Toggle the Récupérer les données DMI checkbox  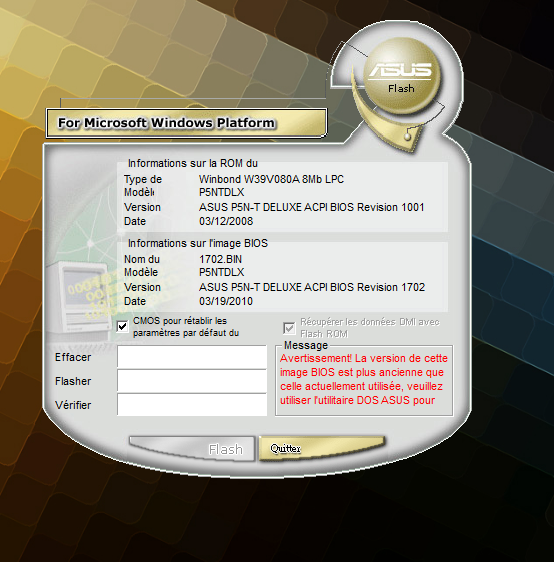(289, 328)
